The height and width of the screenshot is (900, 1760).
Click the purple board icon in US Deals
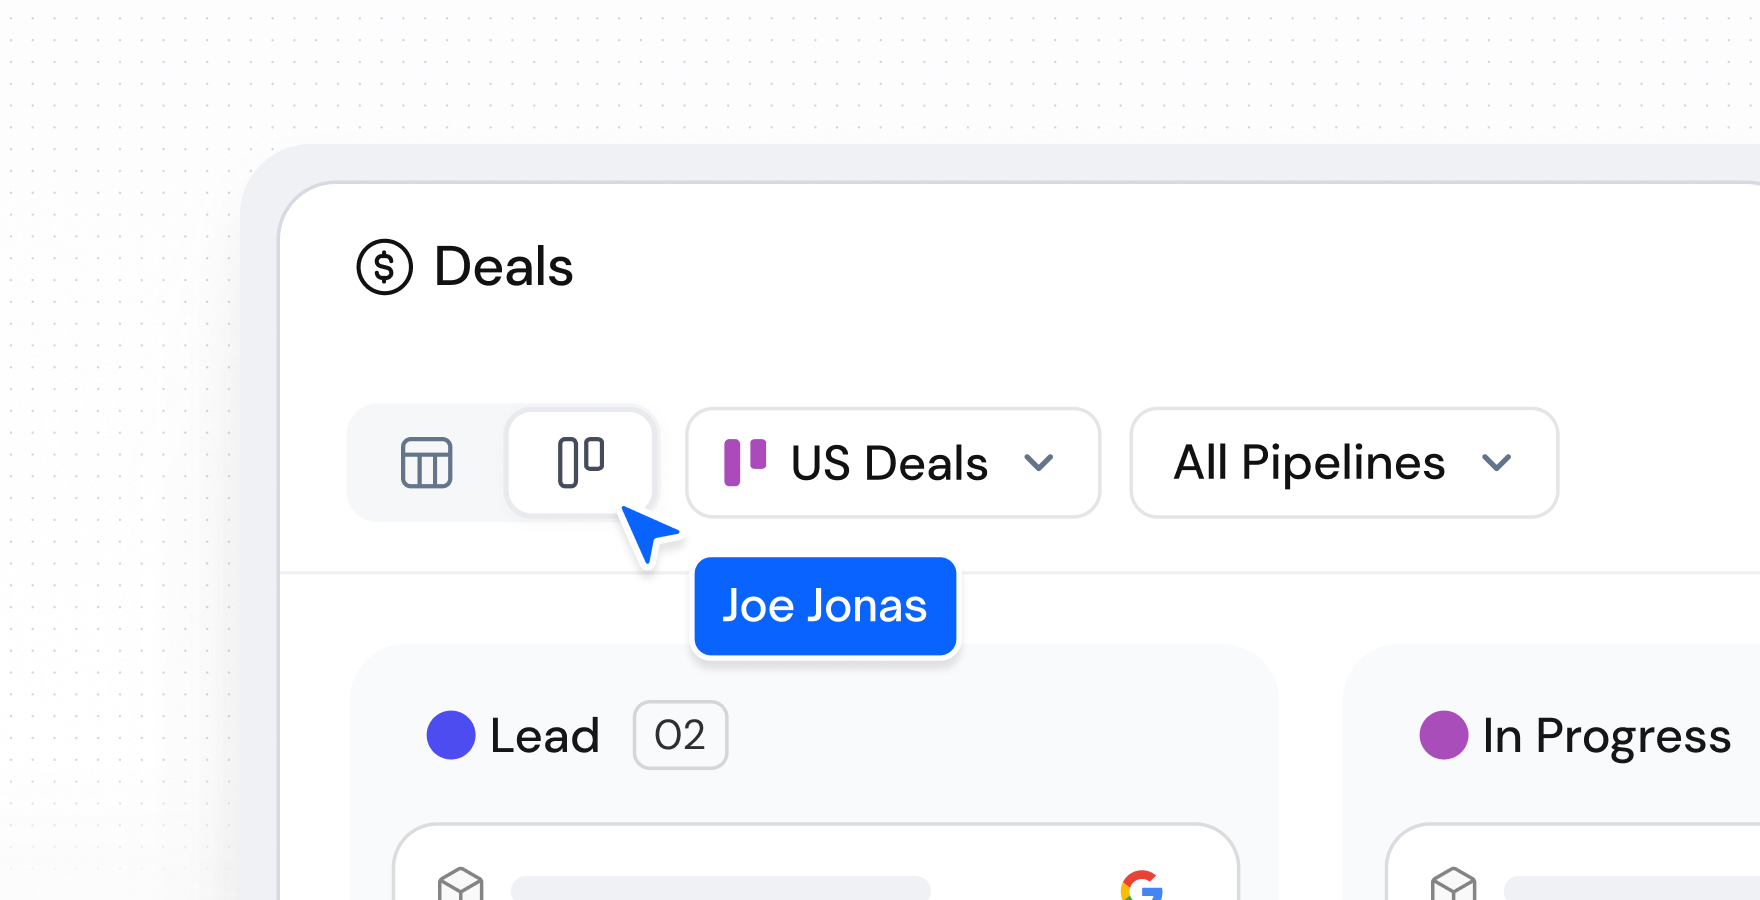pos(745,462)
